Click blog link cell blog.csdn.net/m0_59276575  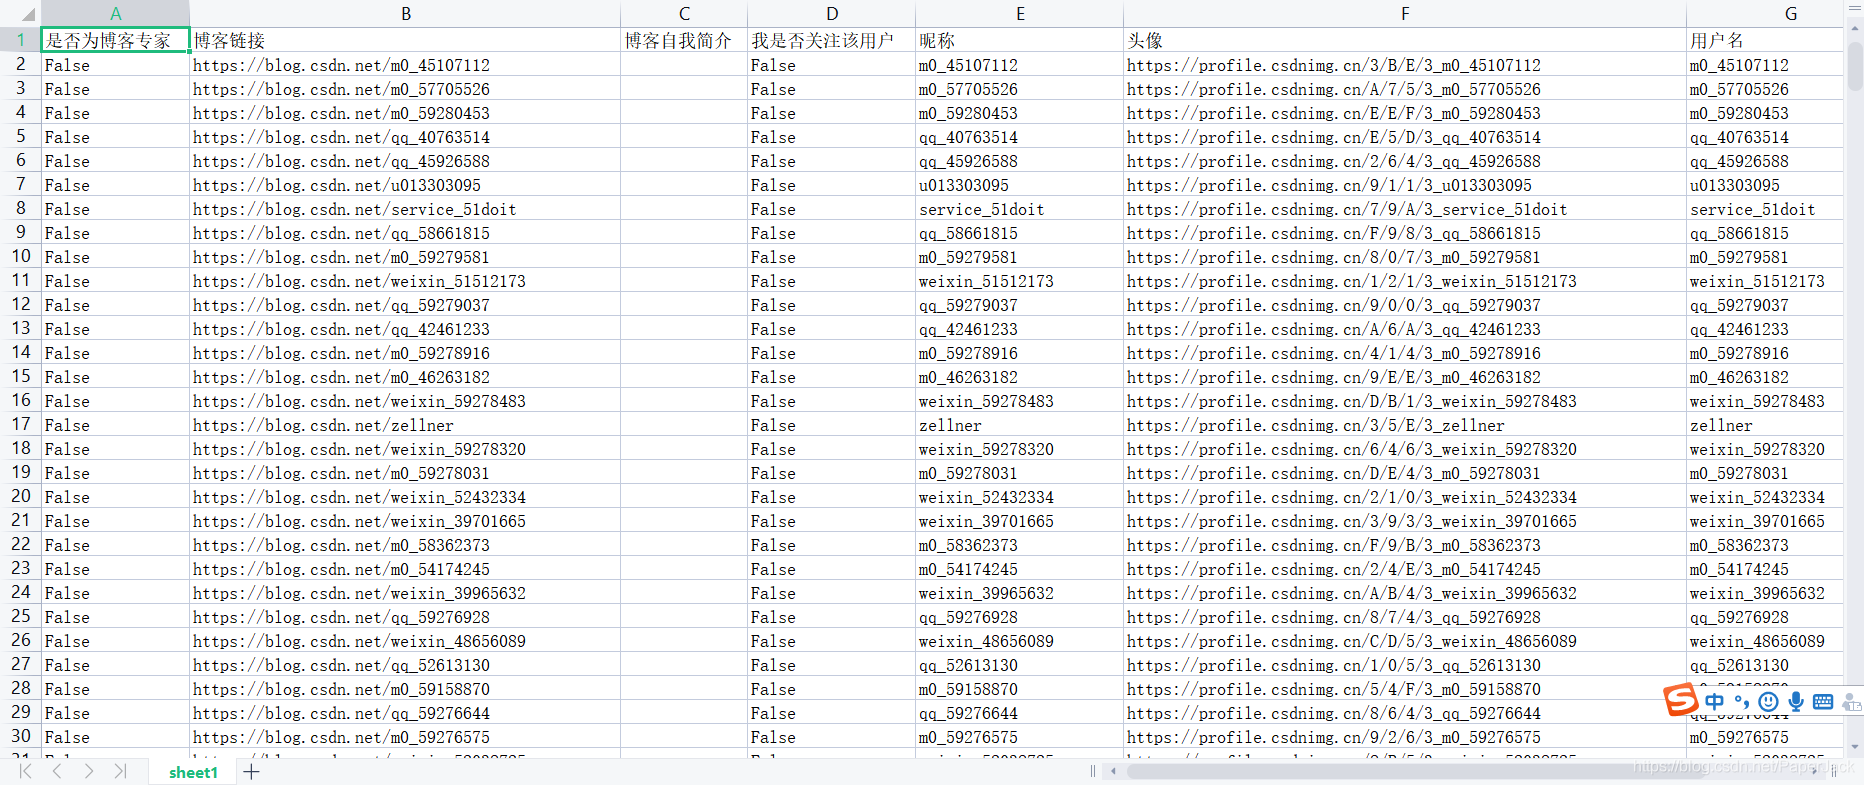tap(406, 737)
